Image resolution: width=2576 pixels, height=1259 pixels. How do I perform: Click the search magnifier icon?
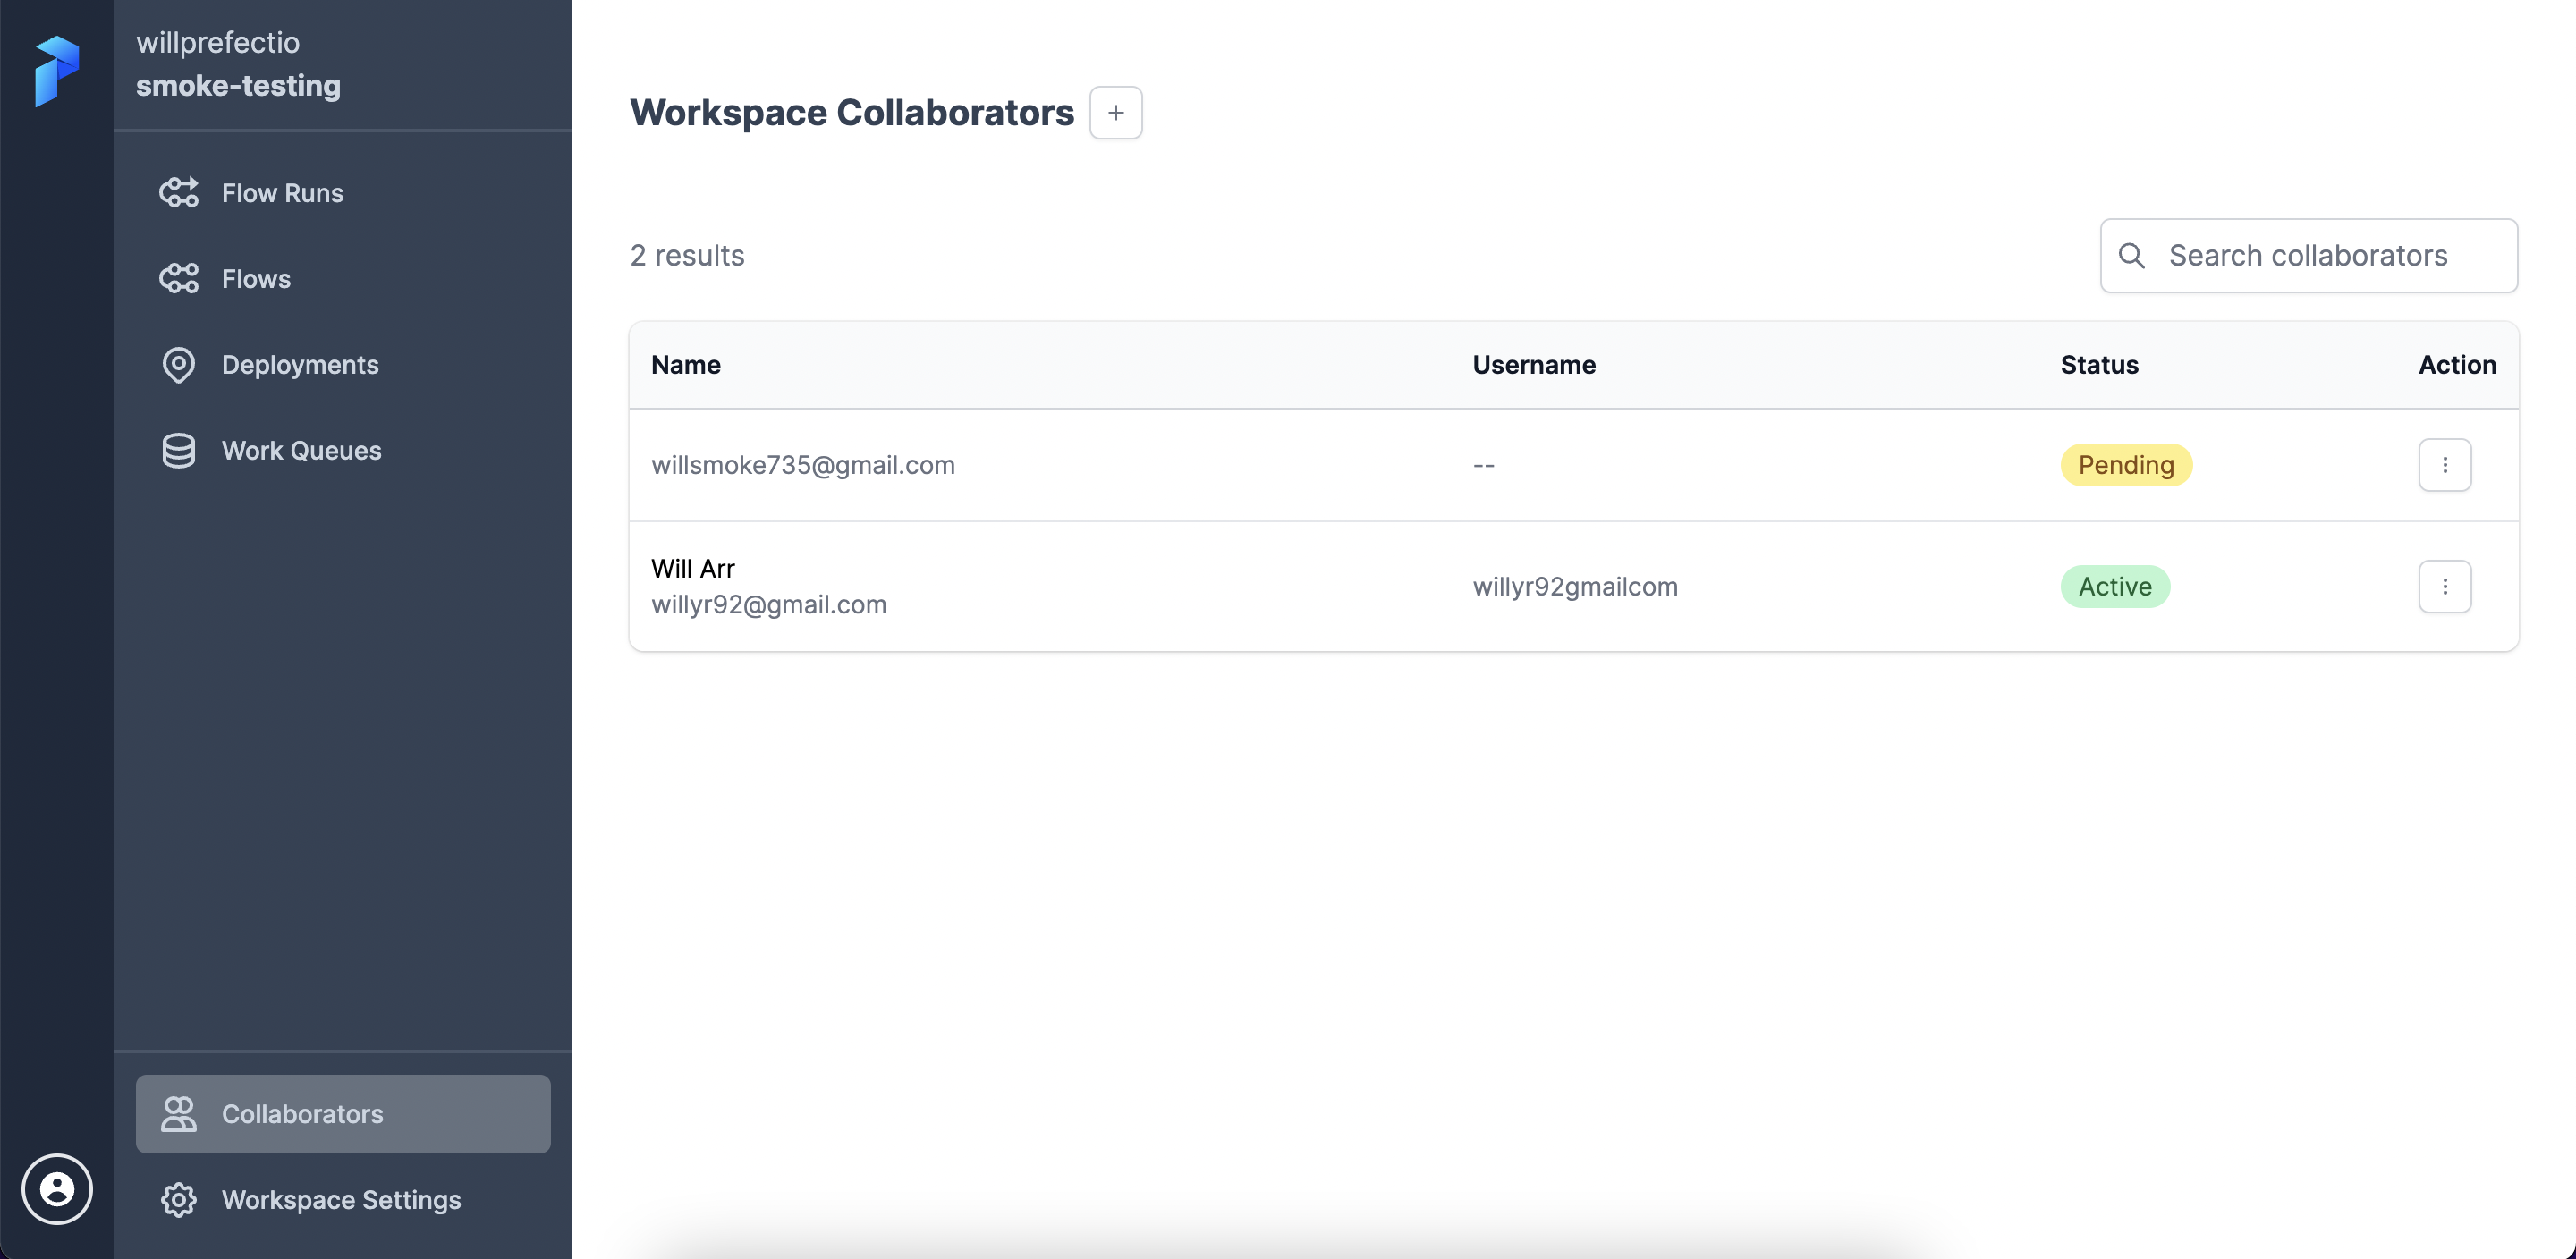pyautogui.click(x=2131, y=256)
